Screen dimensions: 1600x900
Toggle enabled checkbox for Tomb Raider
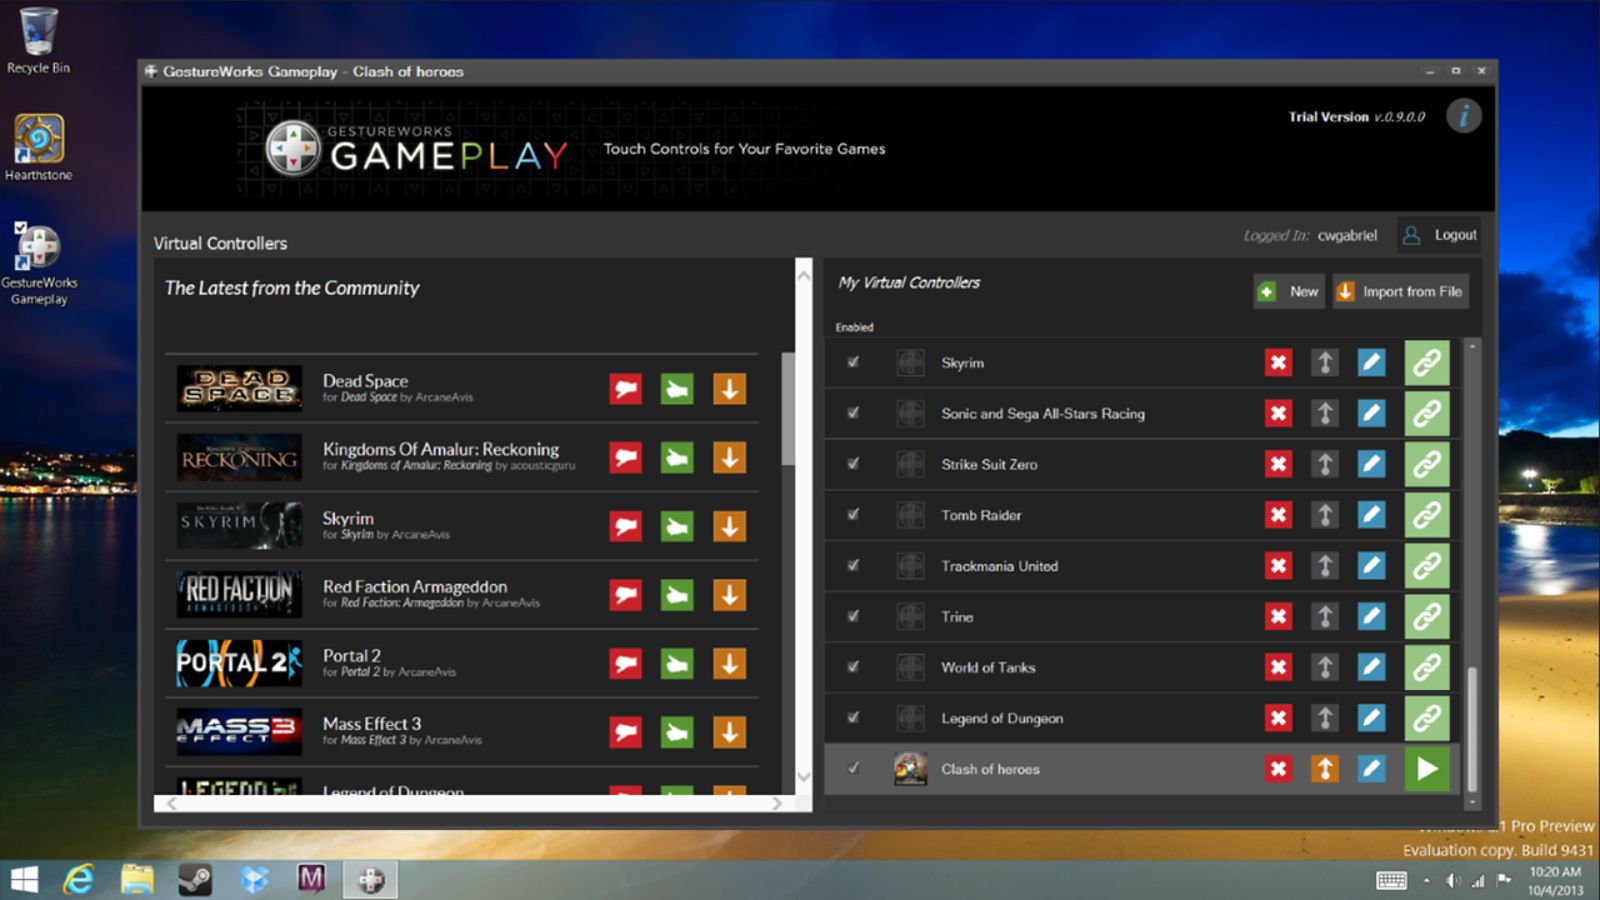tap(853, 515)
